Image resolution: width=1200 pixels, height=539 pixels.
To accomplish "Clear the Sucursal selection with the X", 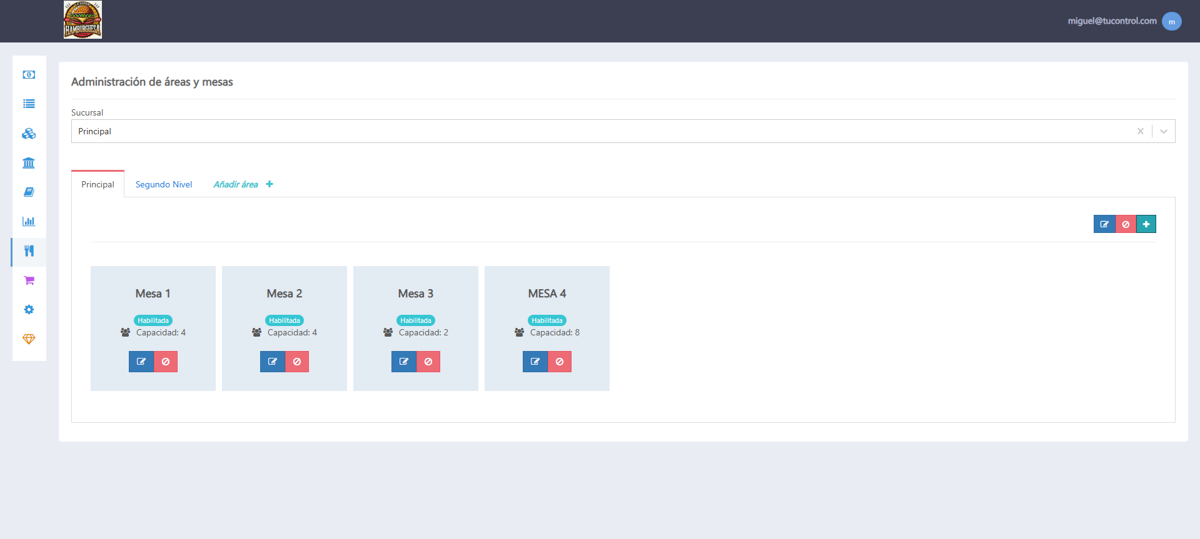I will coord(1140,131).
